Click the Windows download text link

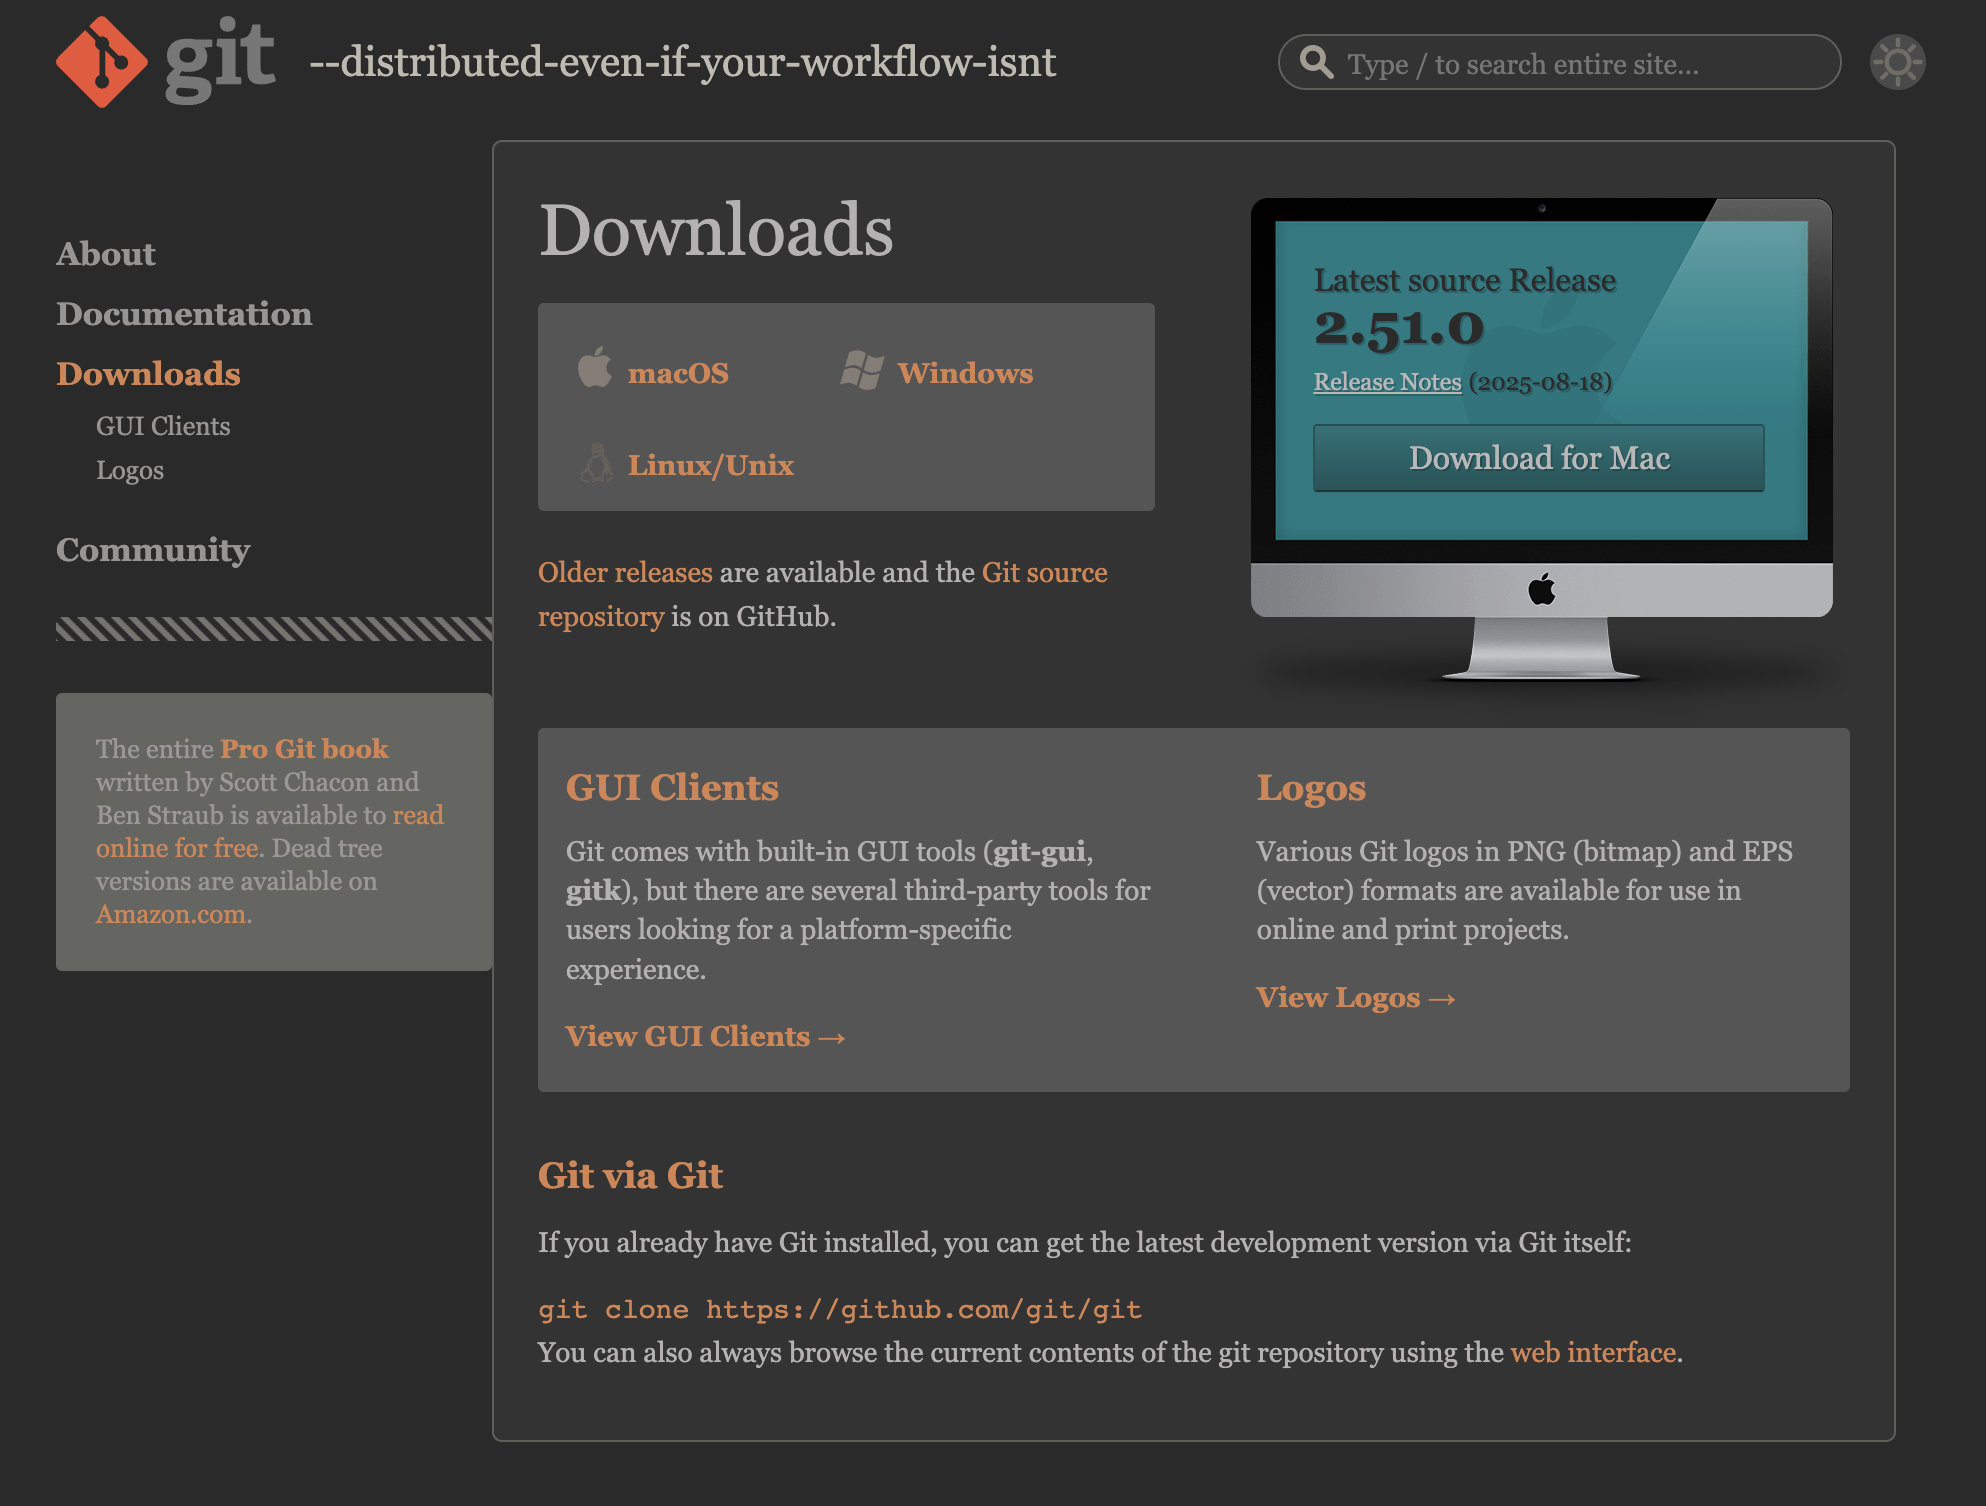[x=965, y=373]
